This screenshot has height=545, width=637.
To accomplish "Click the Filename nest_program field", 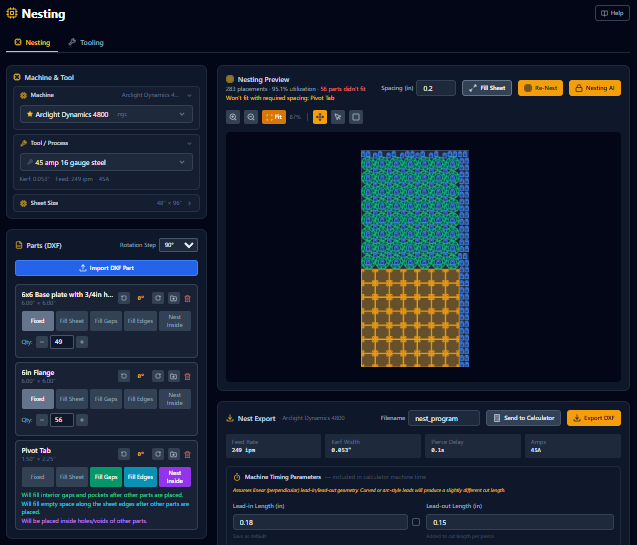I will (444, 418).
